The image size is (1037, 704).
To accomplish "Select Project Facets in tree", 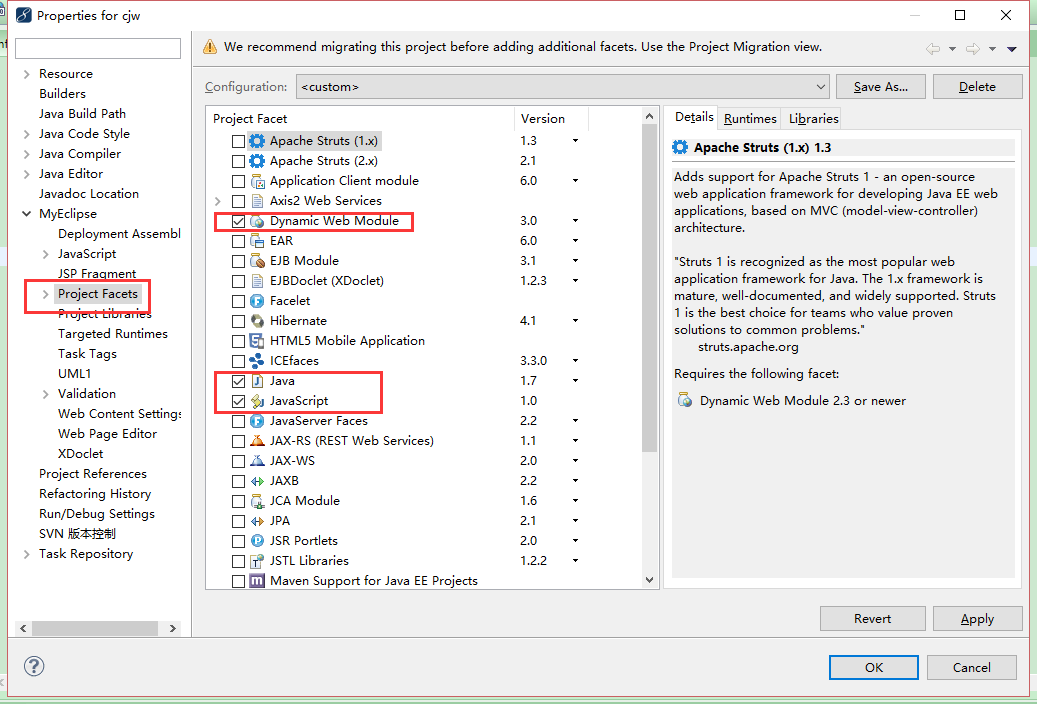I will click(x=98, y=294).
